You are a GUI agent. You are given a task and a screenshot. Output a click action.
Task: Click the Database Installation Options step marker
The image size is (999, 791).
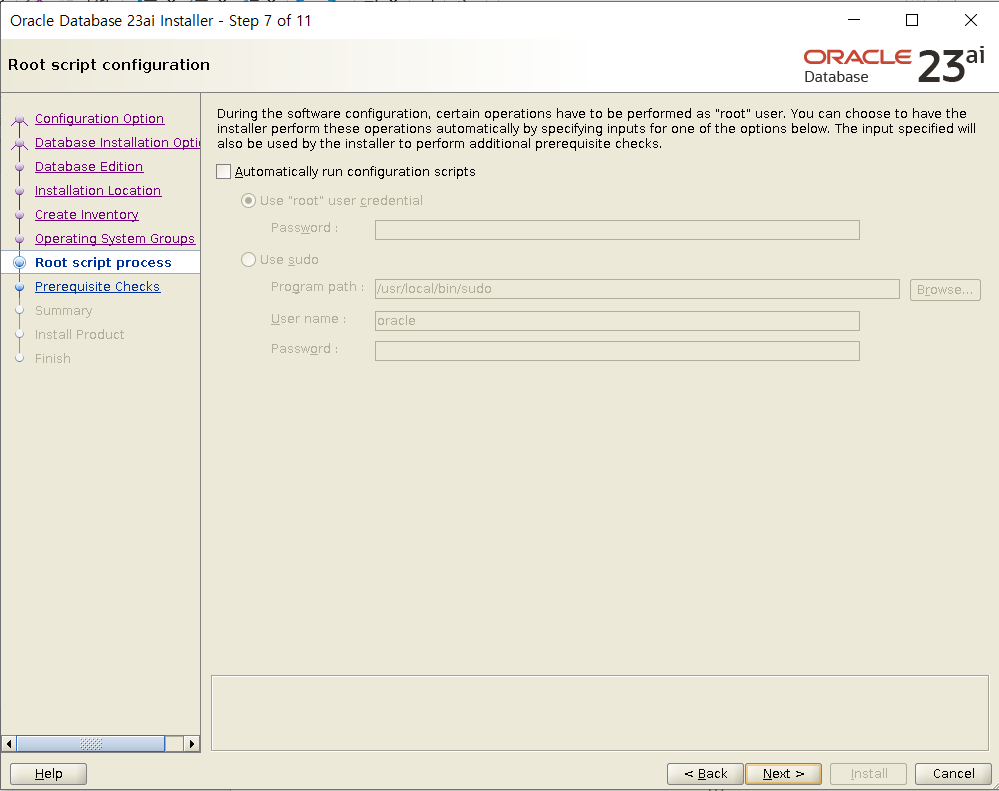coord(20,143)
